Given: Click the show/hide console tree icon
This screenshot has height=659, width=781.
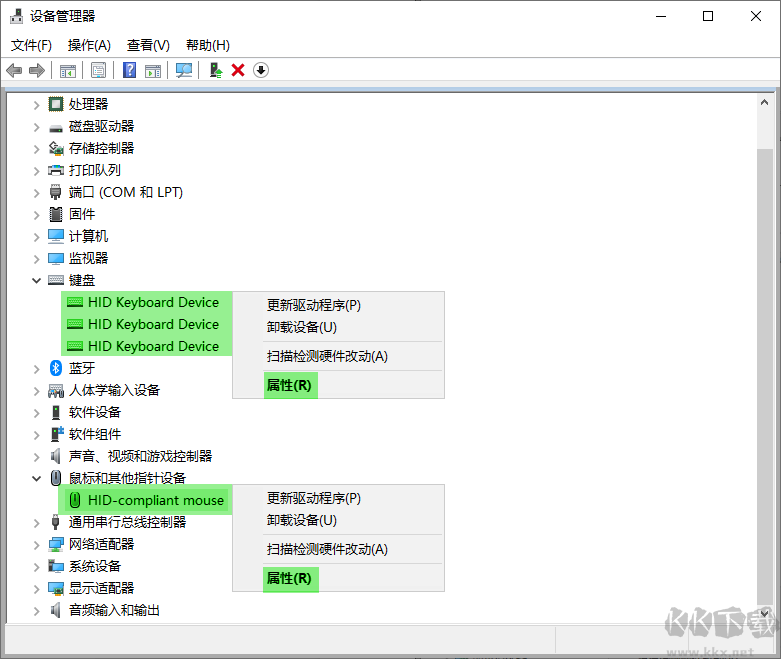Looking at the screenshot, I should point(68,70).
